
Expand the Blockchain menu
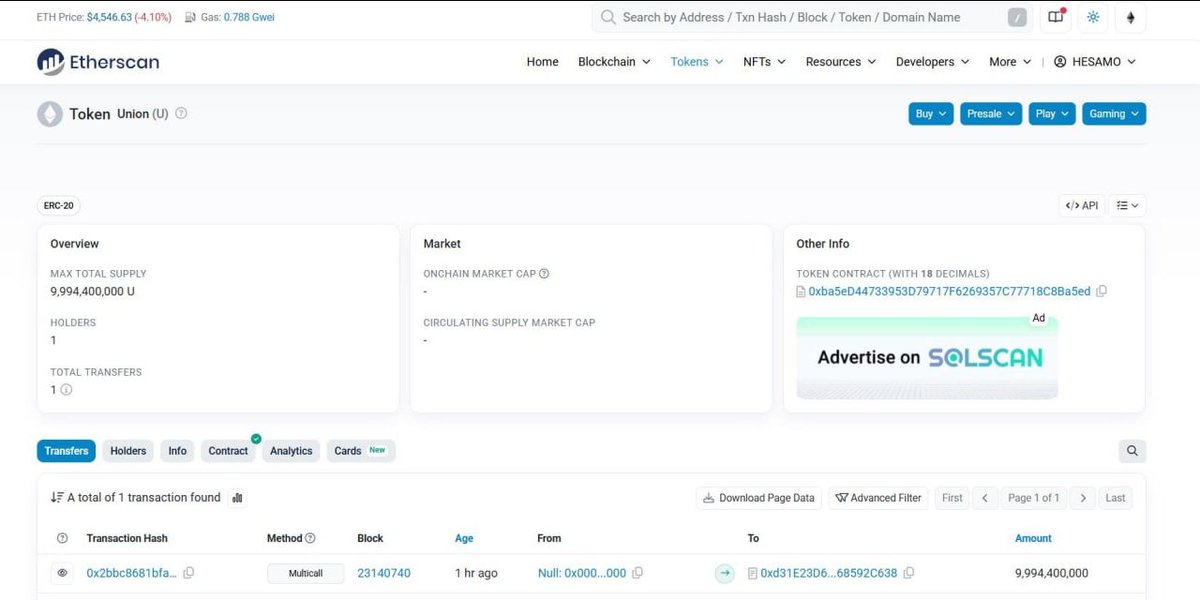(614, 62)
